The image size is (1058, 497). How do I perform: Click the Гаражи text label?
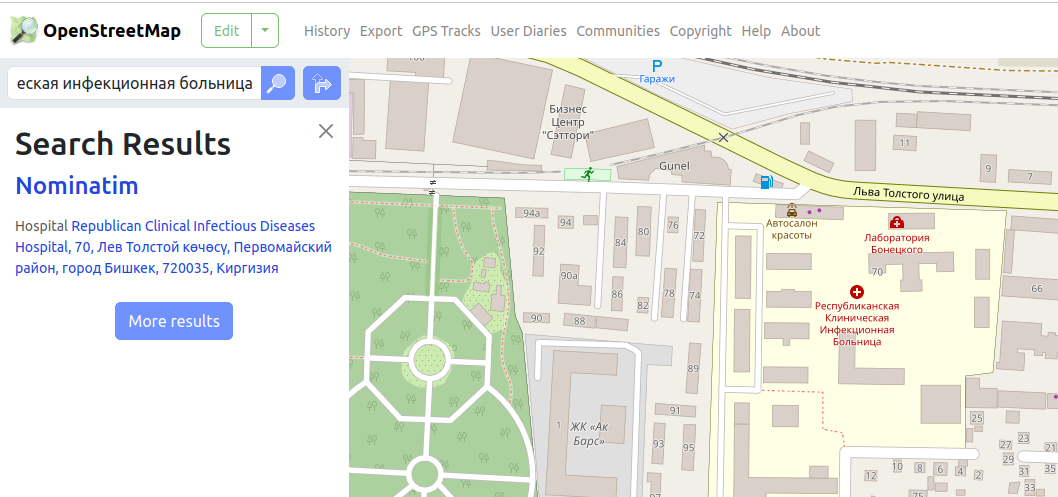pyautogui.click(x=657, y=79)
